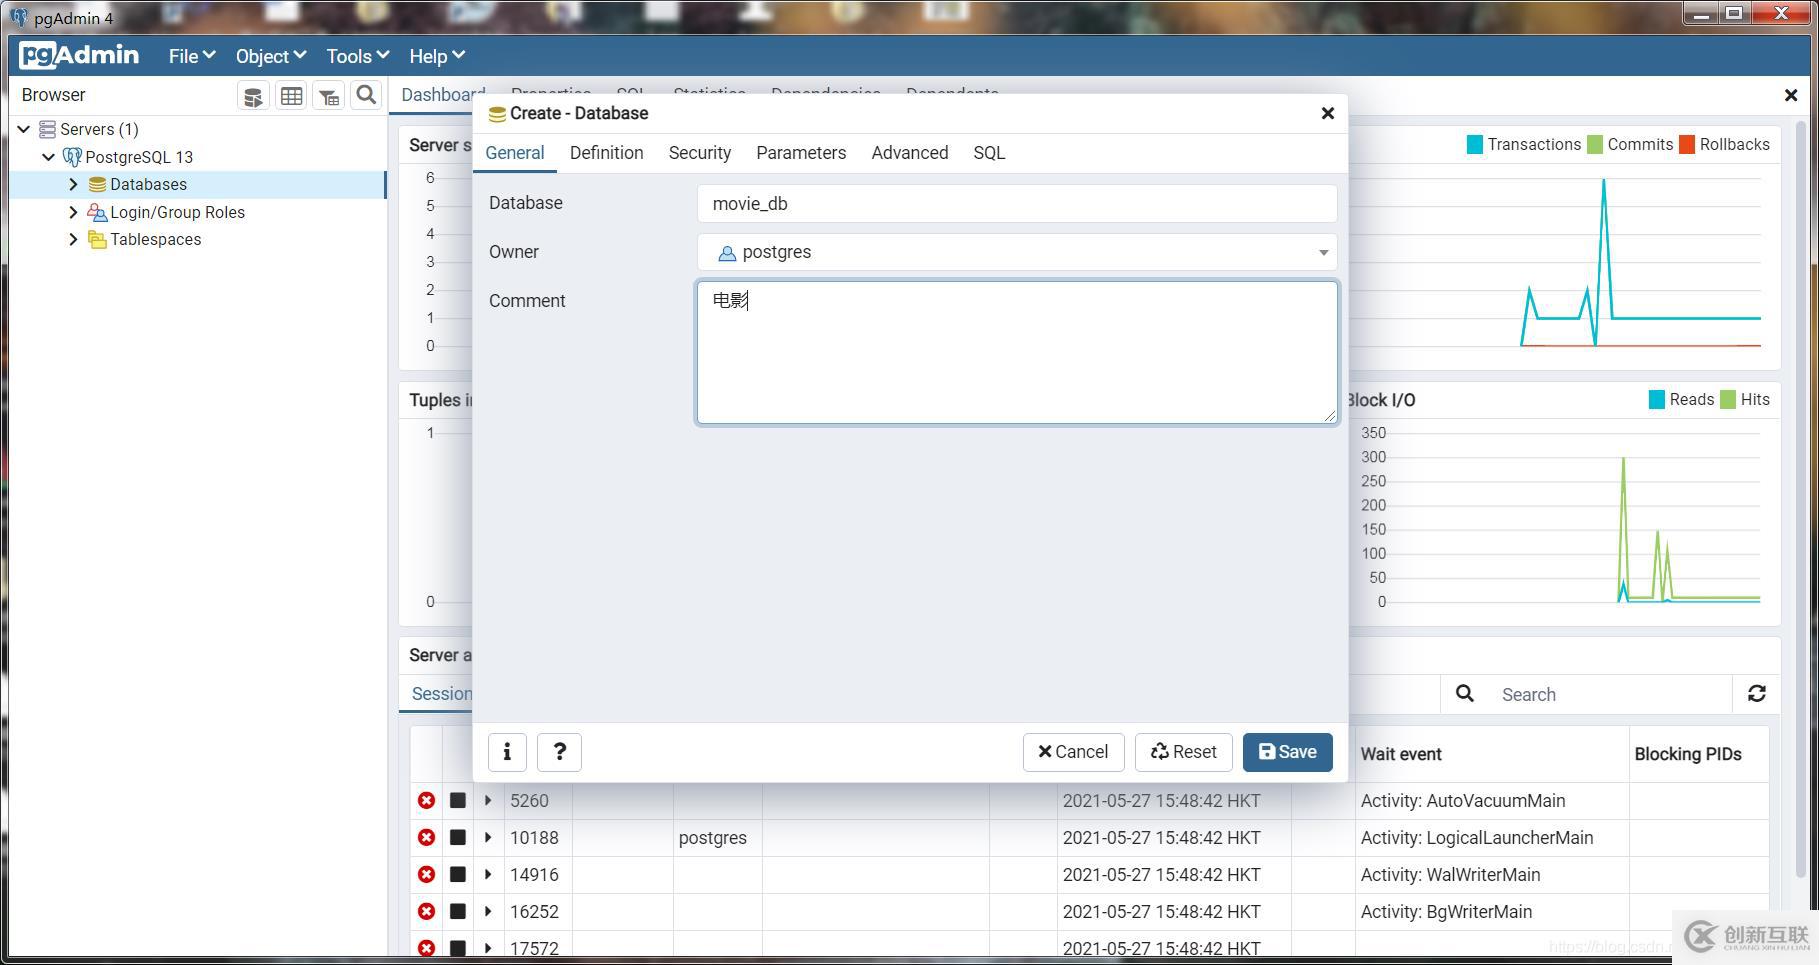This screenshot has width=1819, height=965.
Task: Switch to the Advanced tab
Action: 909,153
